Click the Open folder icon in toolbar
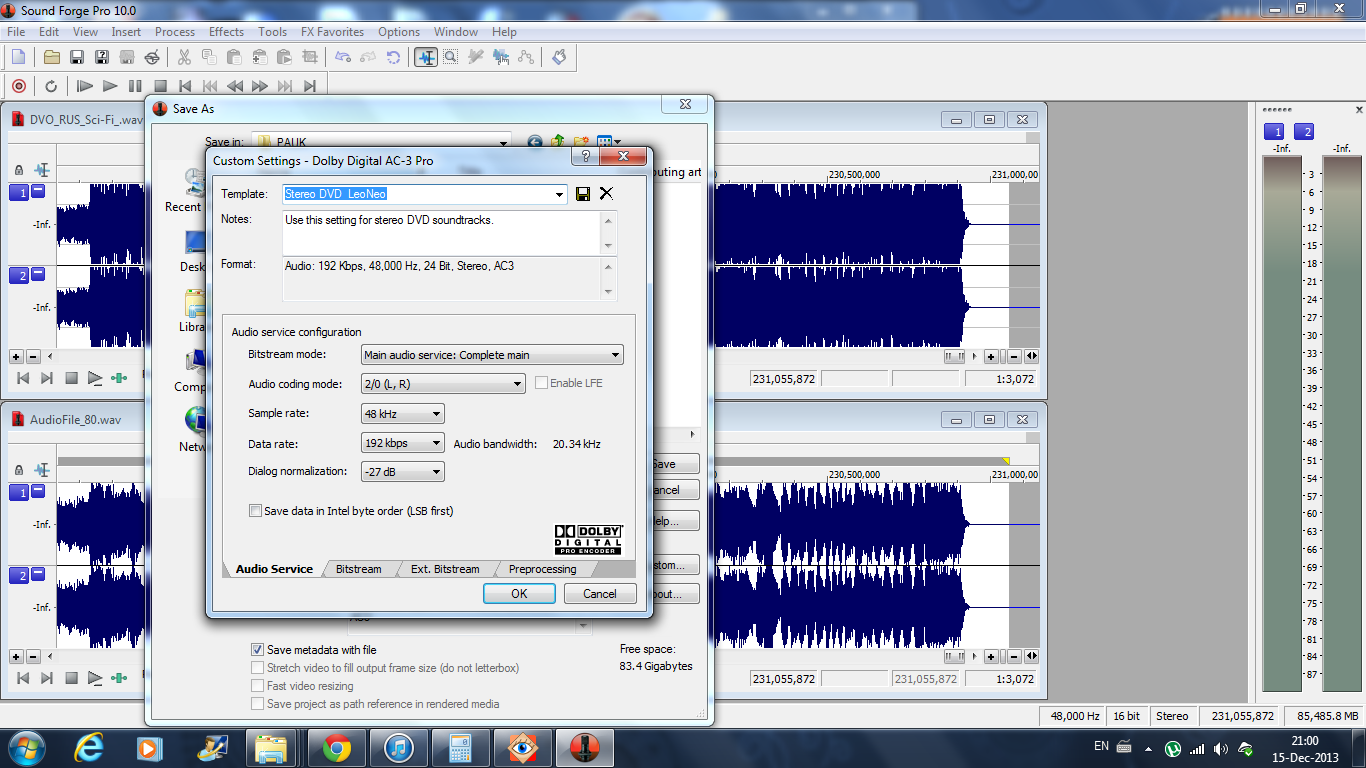The height and width of the screenshot is (768, 1366). point(52,57)
